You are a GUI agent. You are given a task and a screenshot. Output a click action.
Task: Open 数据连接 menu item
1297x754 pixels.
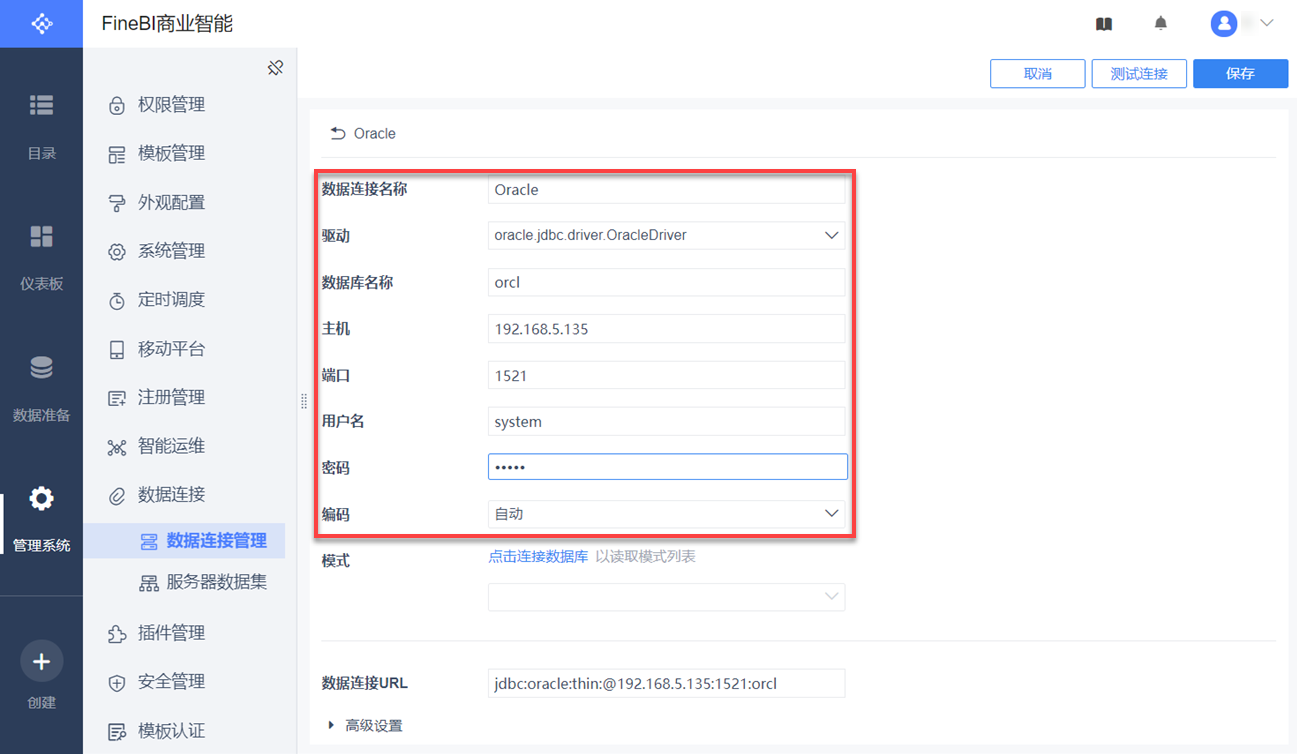pos(171,494)
